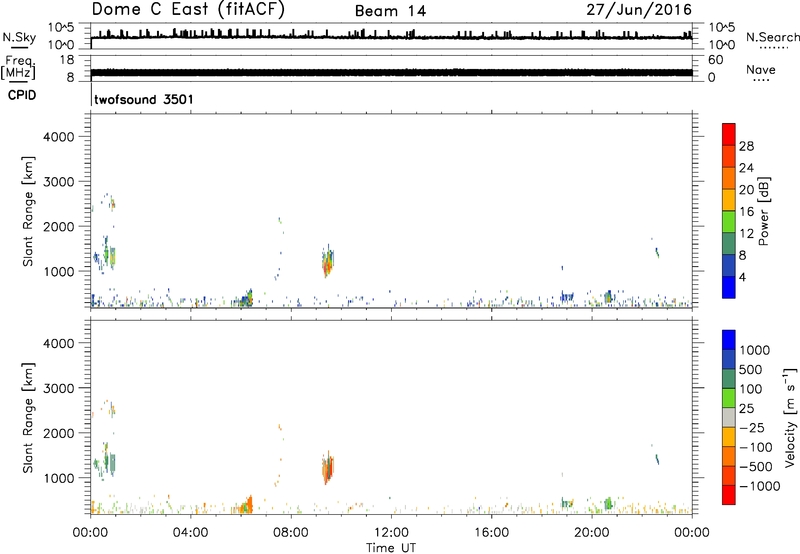
Task: Click the '-500' label on Velocity scale
Action: 756,467
